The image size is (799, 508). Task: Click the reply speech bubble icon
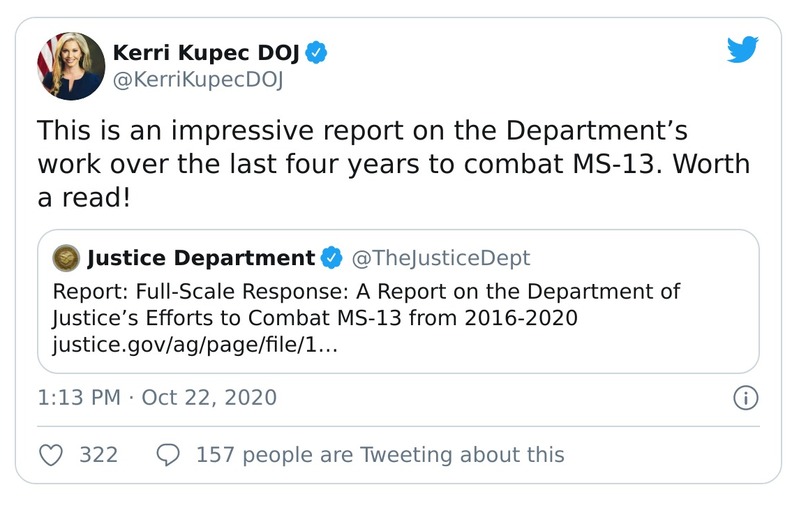(169, 455)
